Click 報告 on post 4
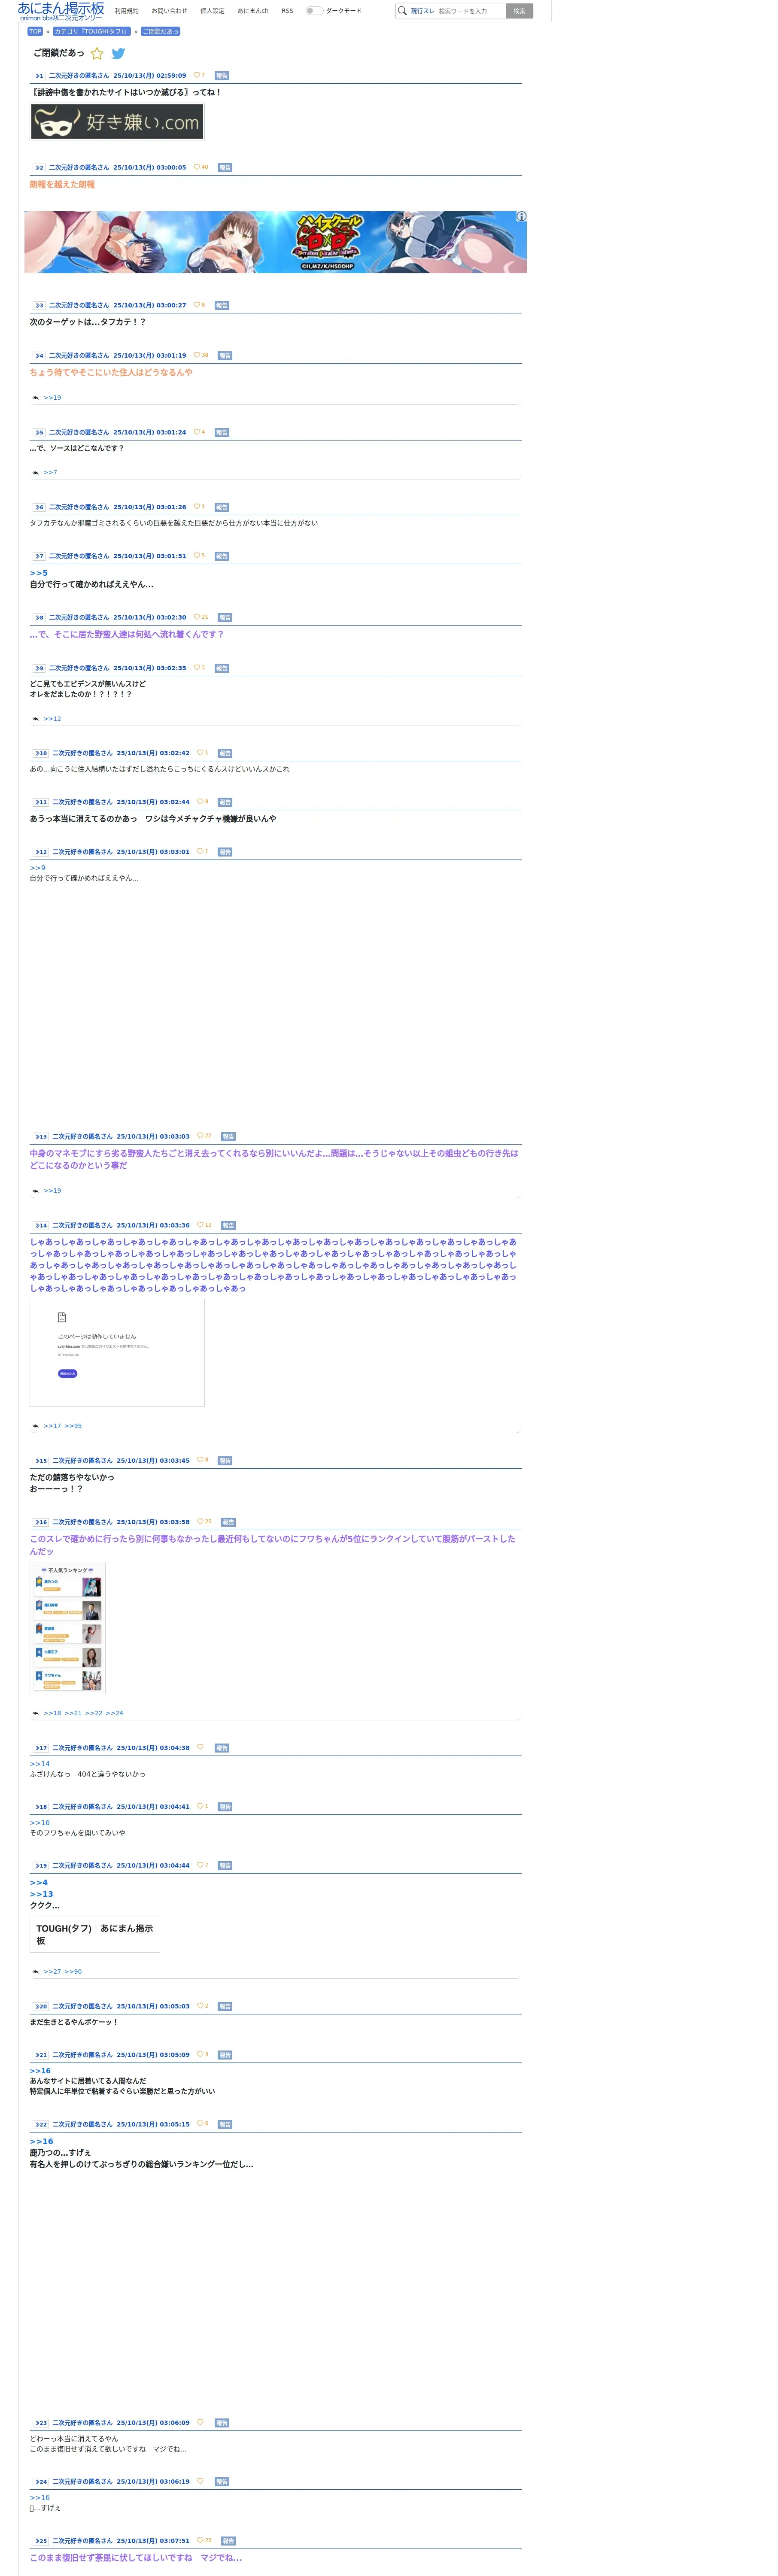Viewport: 778px width, 2576px height. [x=225, y=356]
